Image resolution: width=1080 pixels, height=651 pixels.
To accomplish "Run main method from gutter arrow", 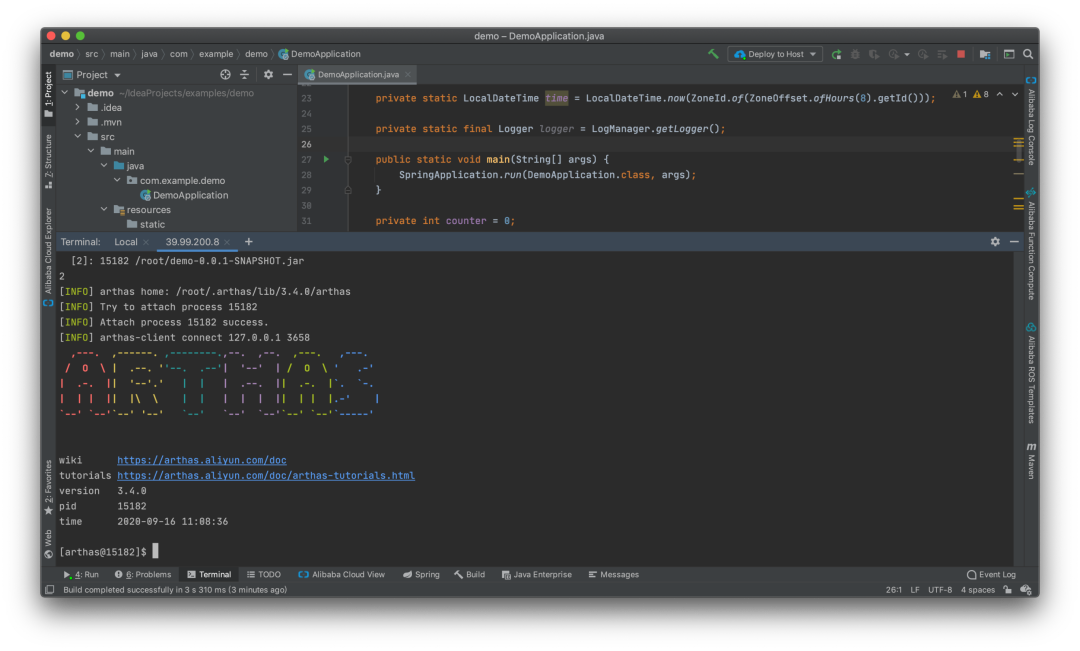I will point(326,160).
